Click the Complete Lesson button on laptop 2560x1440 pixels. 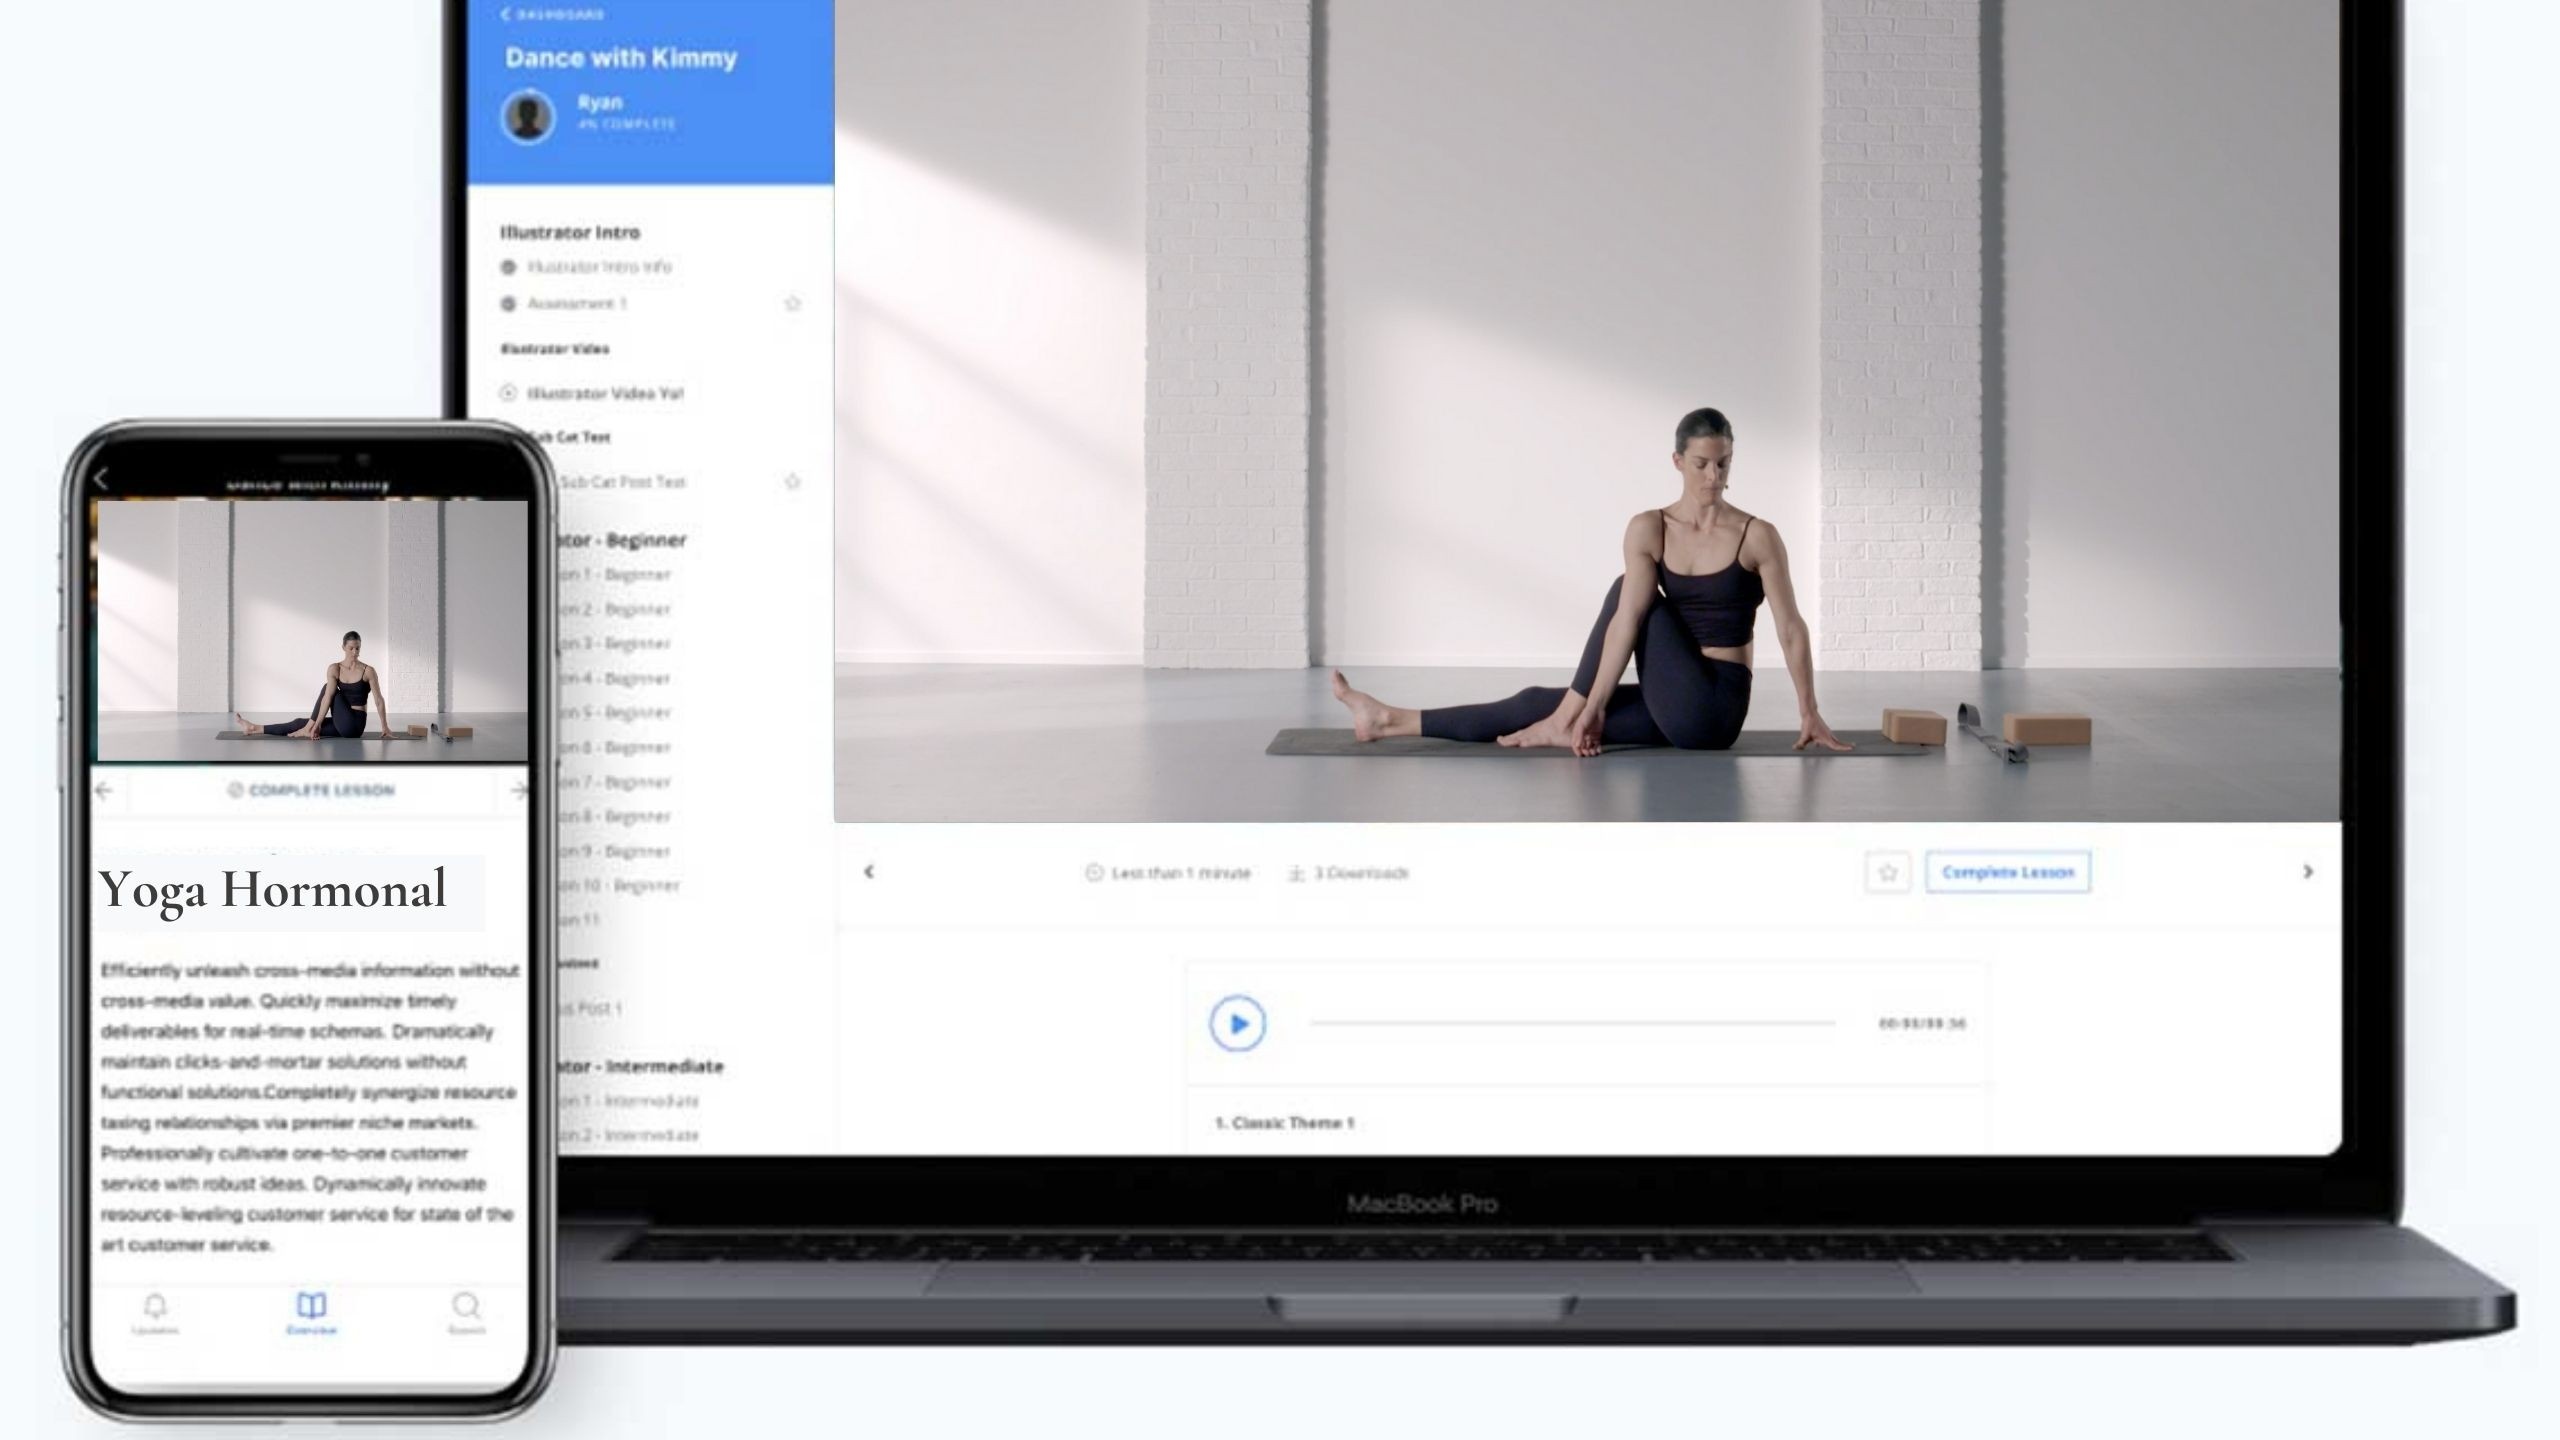[x=2007, y=872]
